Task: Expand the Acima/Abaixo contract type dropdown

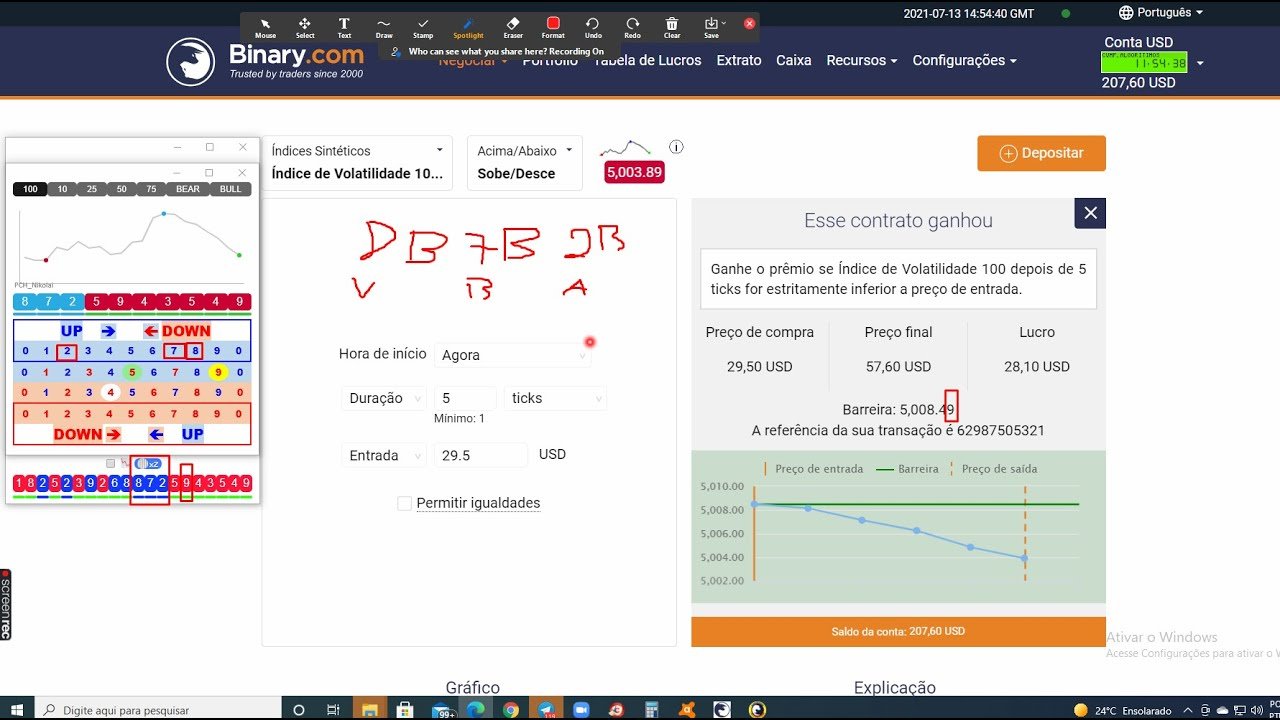Action: click(524, 162)
